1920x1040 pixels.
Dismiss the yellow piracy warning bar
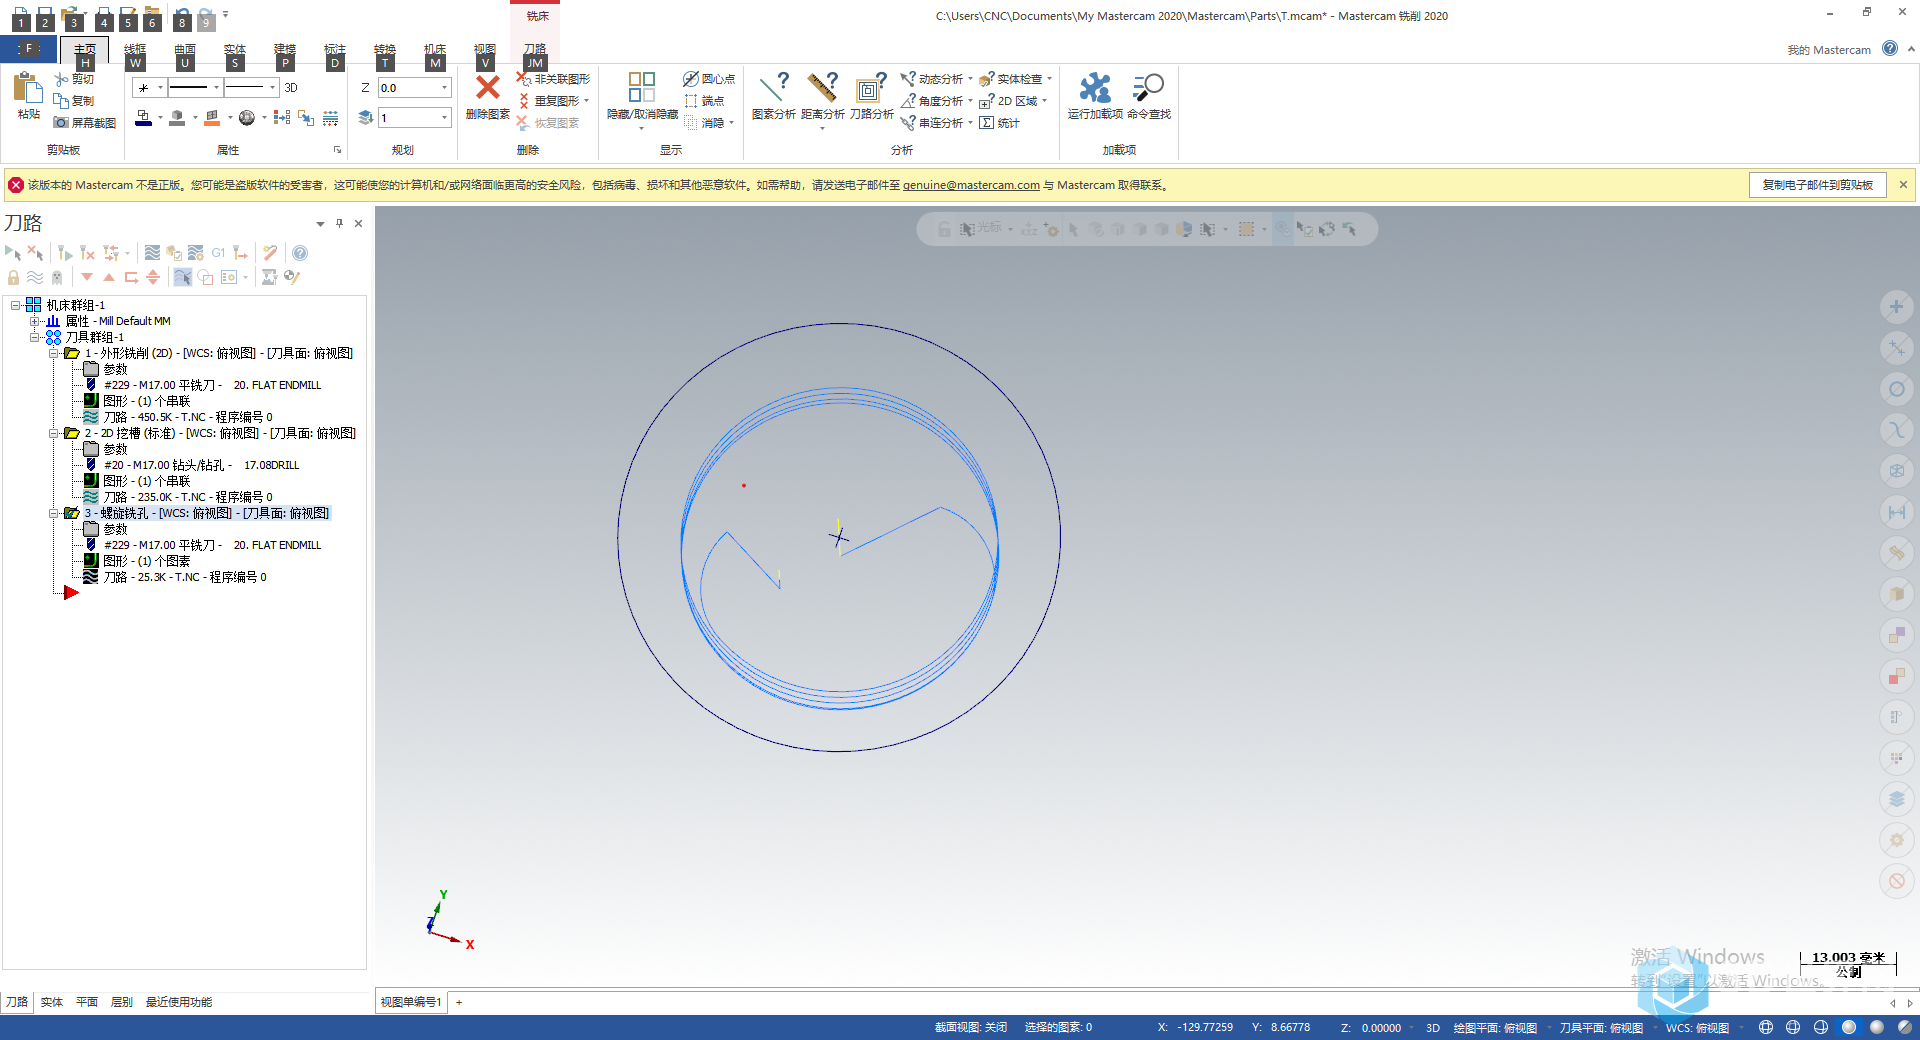[x=1903, y=185]
